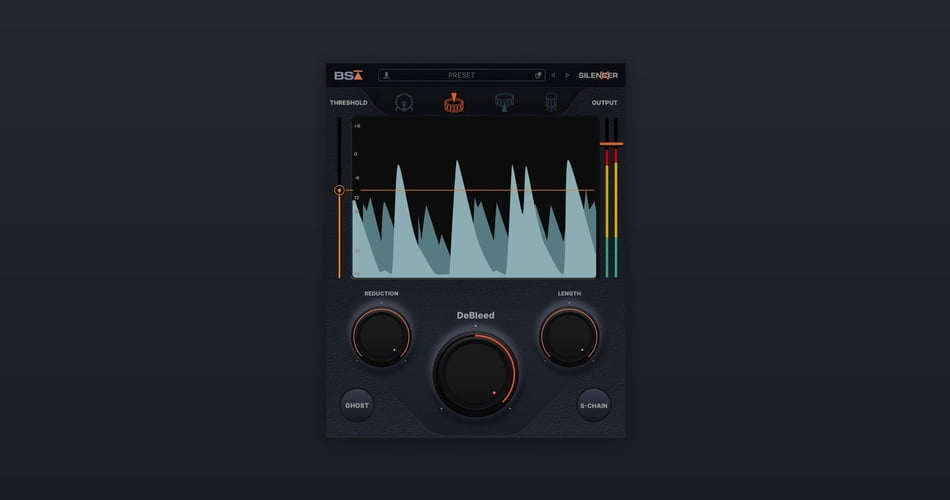The width and height of the screenshot is (950, 500).
Task: Toggle the S-CHAIN sidechain button
Action: [x=594, y=405]
